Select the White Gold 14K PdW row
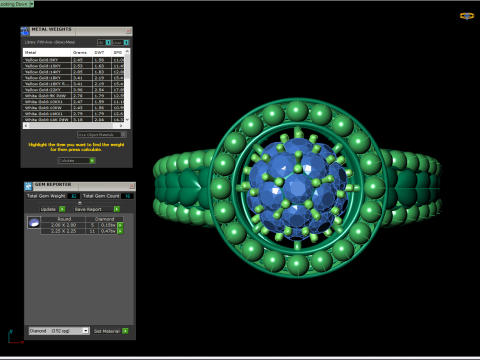Viewport: 480px width, 360px height. (74, 119)
